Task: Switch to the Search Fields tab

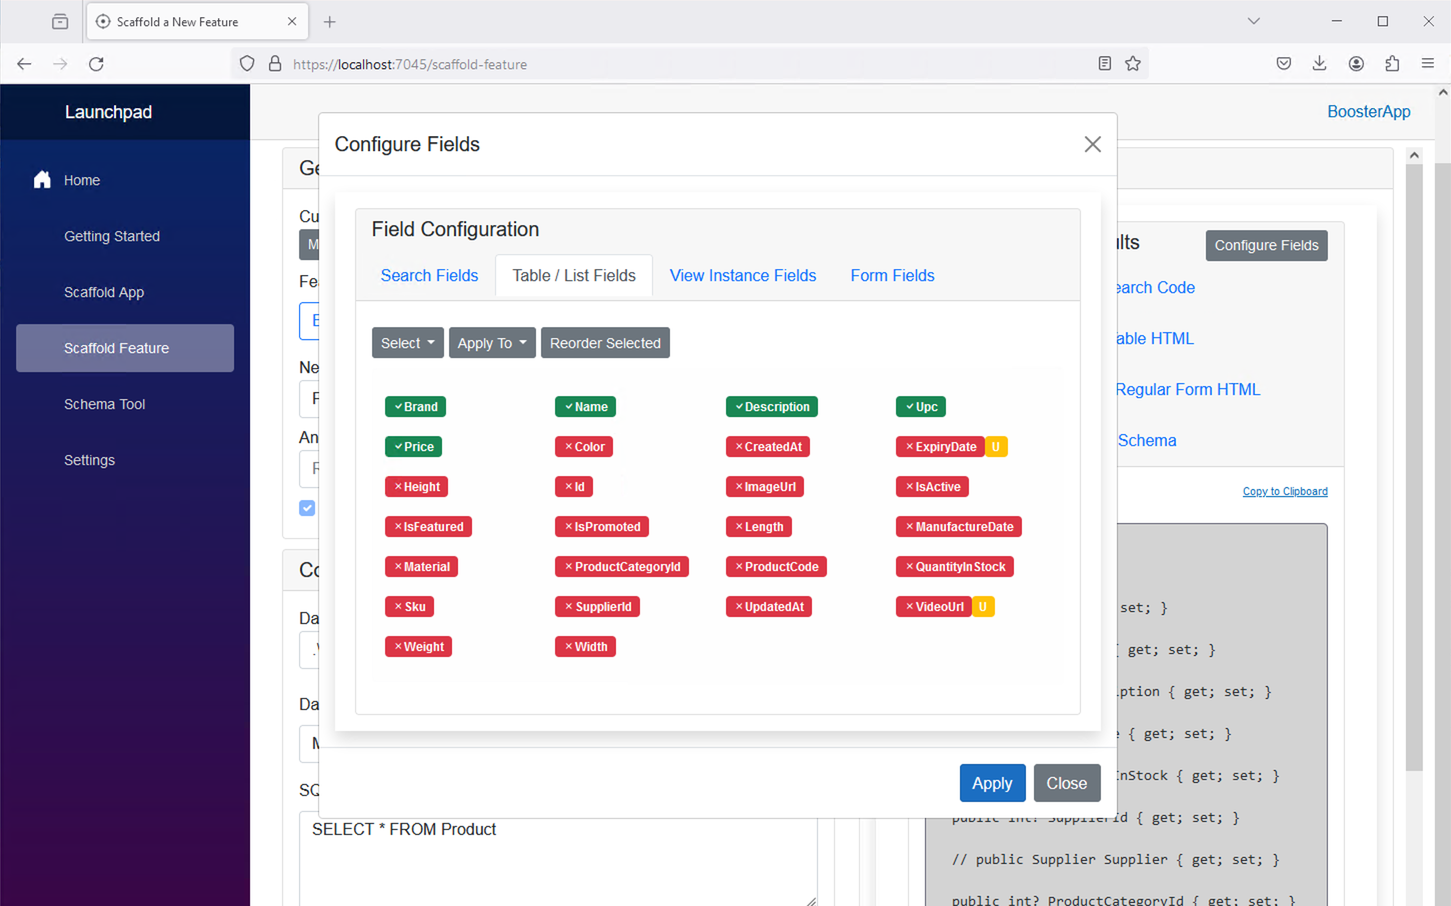Action: point(429,276)
